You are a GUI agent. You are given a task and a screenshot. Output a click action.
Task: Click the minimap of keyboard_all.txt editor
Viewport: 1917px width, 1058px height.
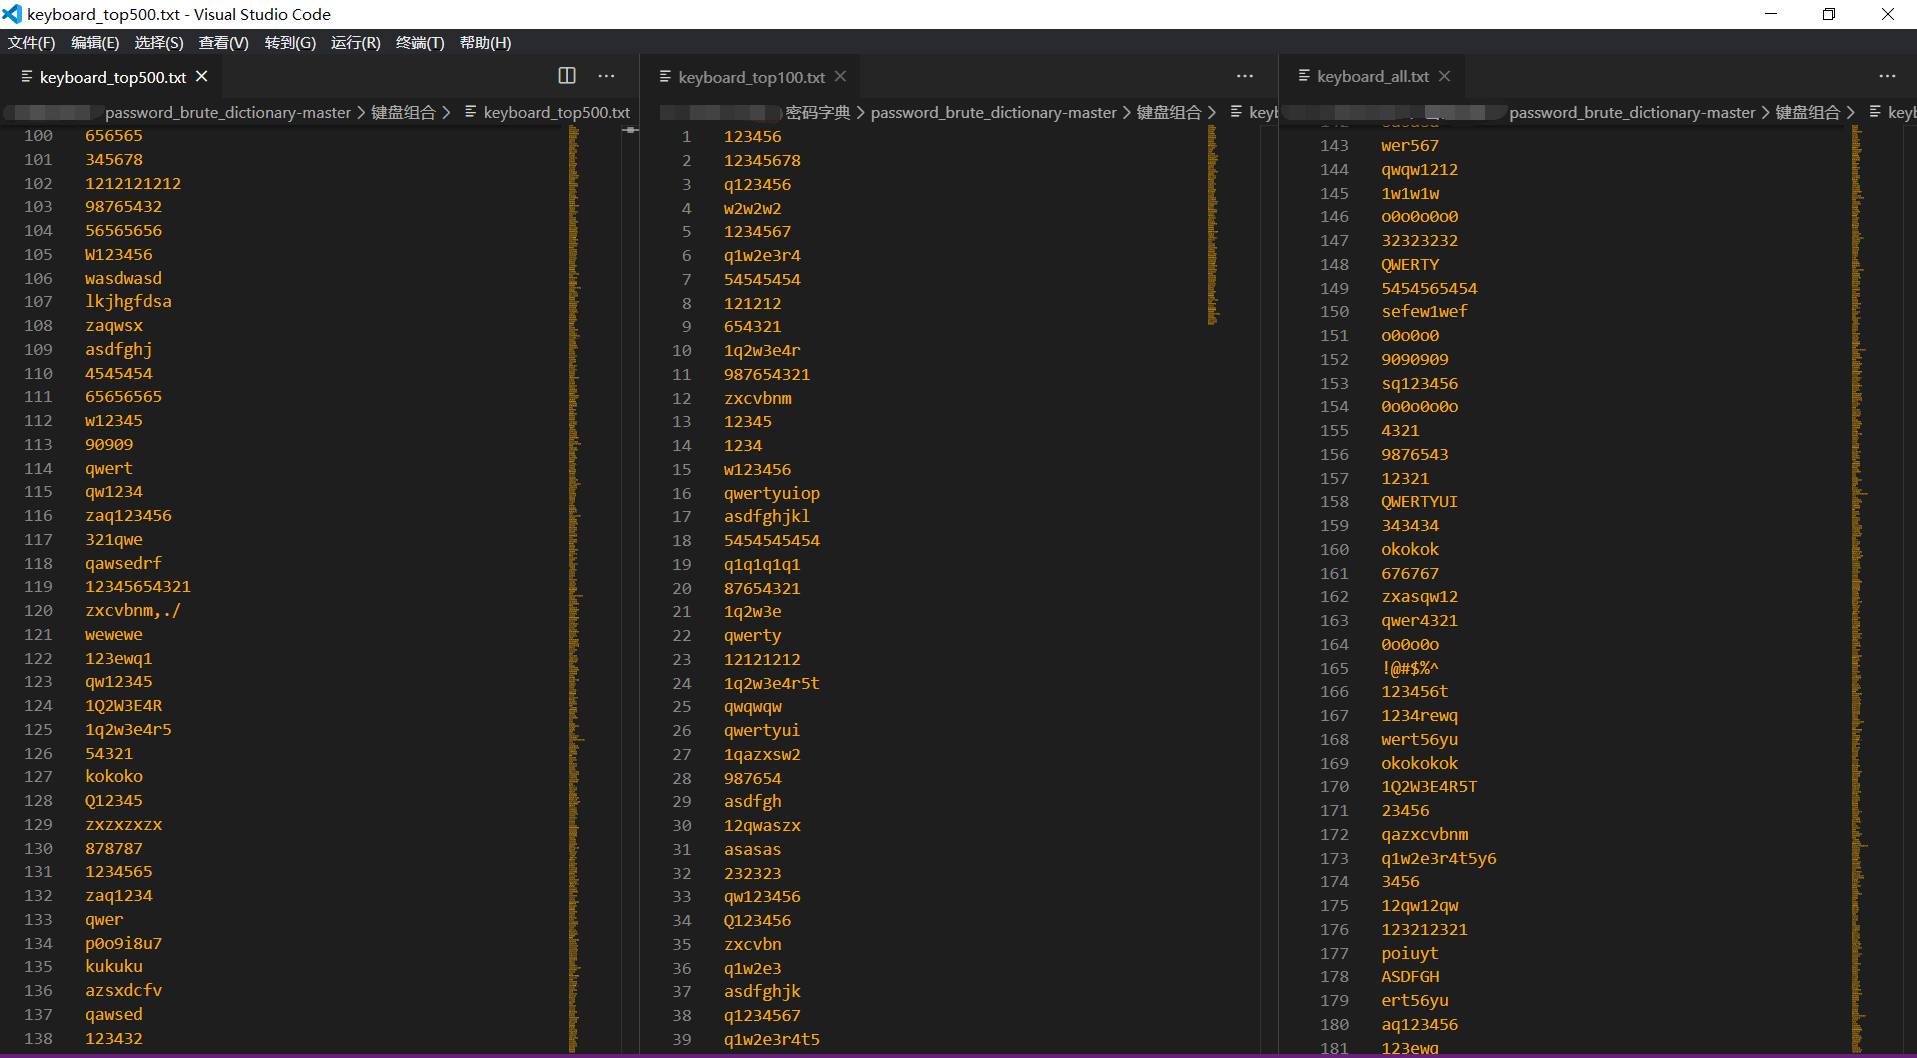[x=1858, y=590]
